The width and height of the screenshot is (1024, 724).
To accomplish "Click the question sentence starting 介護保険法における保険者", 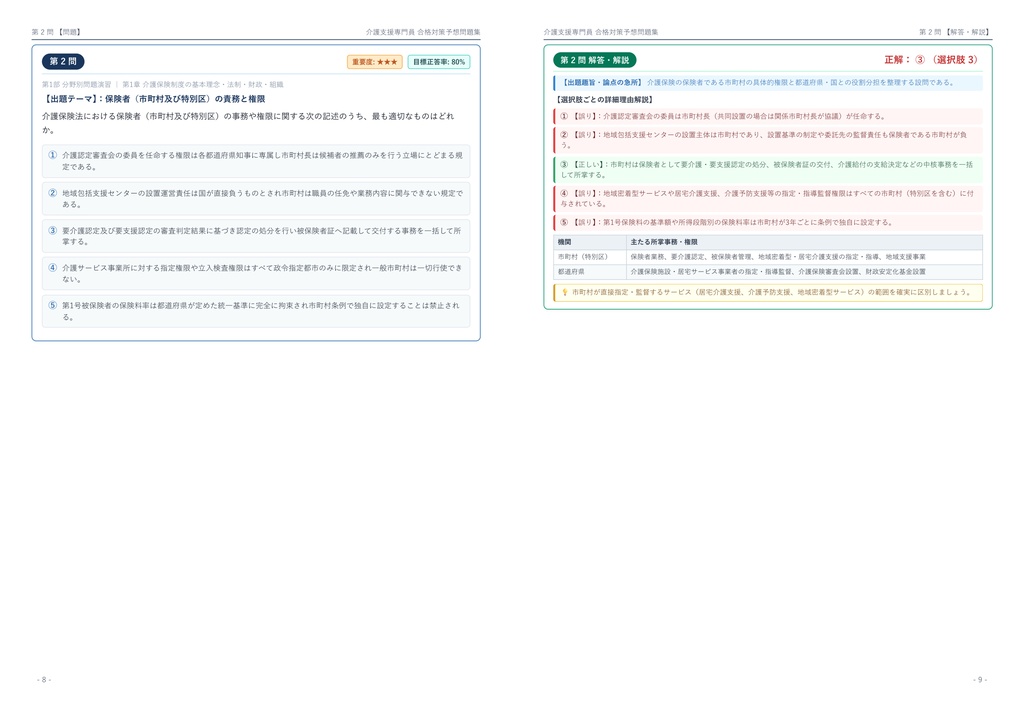I will [248, 123].
